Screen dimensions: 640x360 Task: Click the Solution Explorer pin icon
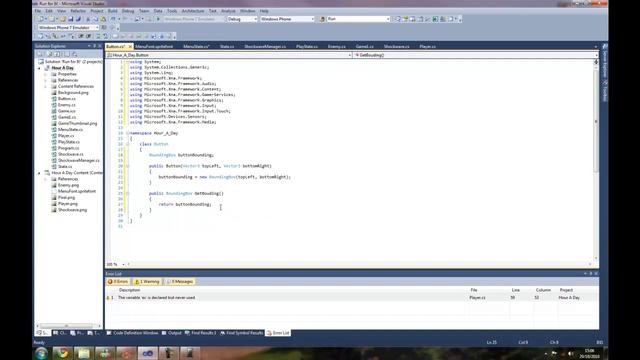94,46
